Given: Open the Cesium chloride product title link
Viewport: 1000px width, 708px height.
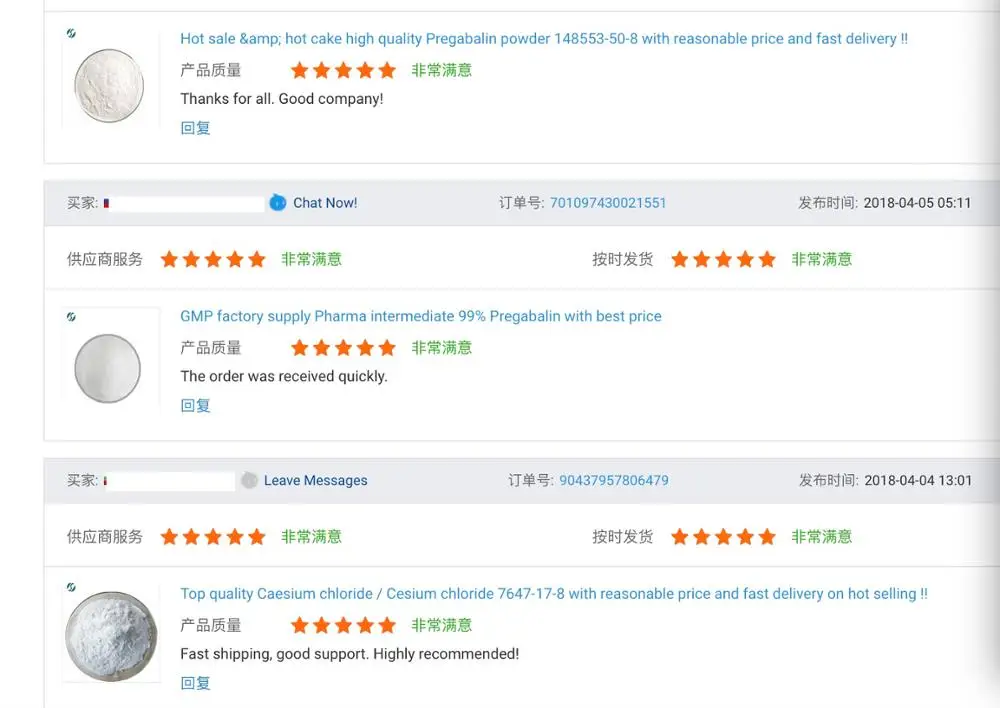Looking at the screenshot, I should [x=552, y=593].
